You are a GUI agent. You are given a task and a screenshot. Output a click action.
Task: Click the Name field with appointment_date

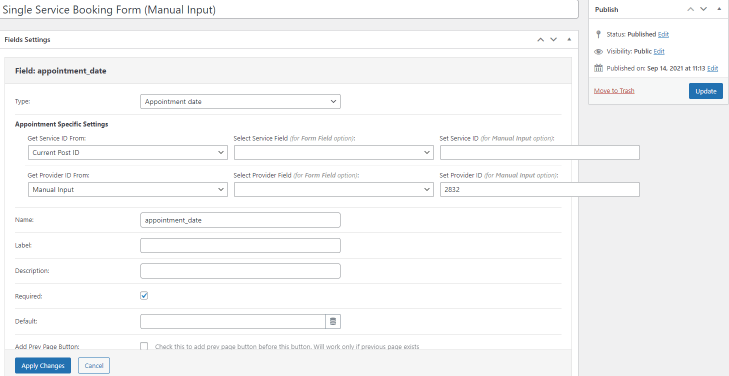click(x=240, y=220)
